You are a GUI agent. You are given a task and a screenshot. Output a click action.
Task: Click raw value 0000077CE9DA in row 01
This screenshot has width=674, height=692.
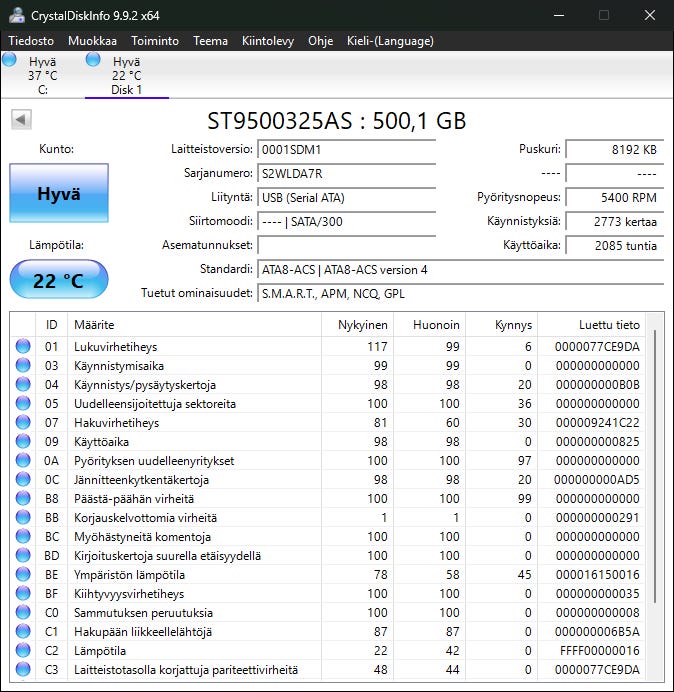597,346
